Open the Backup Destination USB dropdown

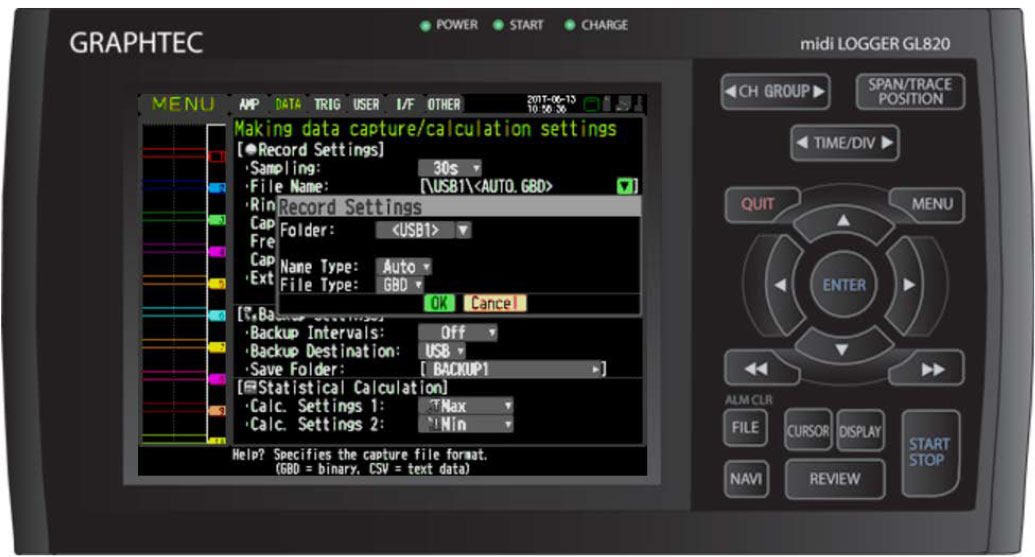click(x=442, y=351)
